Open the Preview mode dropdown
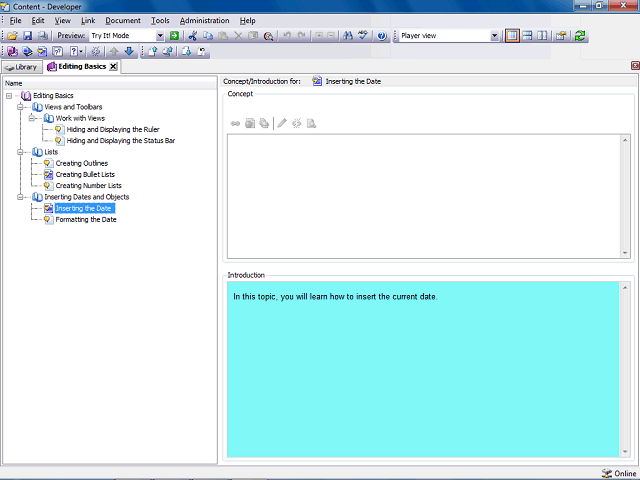This screenshot has width=640, height=480. tap(160, 36)
